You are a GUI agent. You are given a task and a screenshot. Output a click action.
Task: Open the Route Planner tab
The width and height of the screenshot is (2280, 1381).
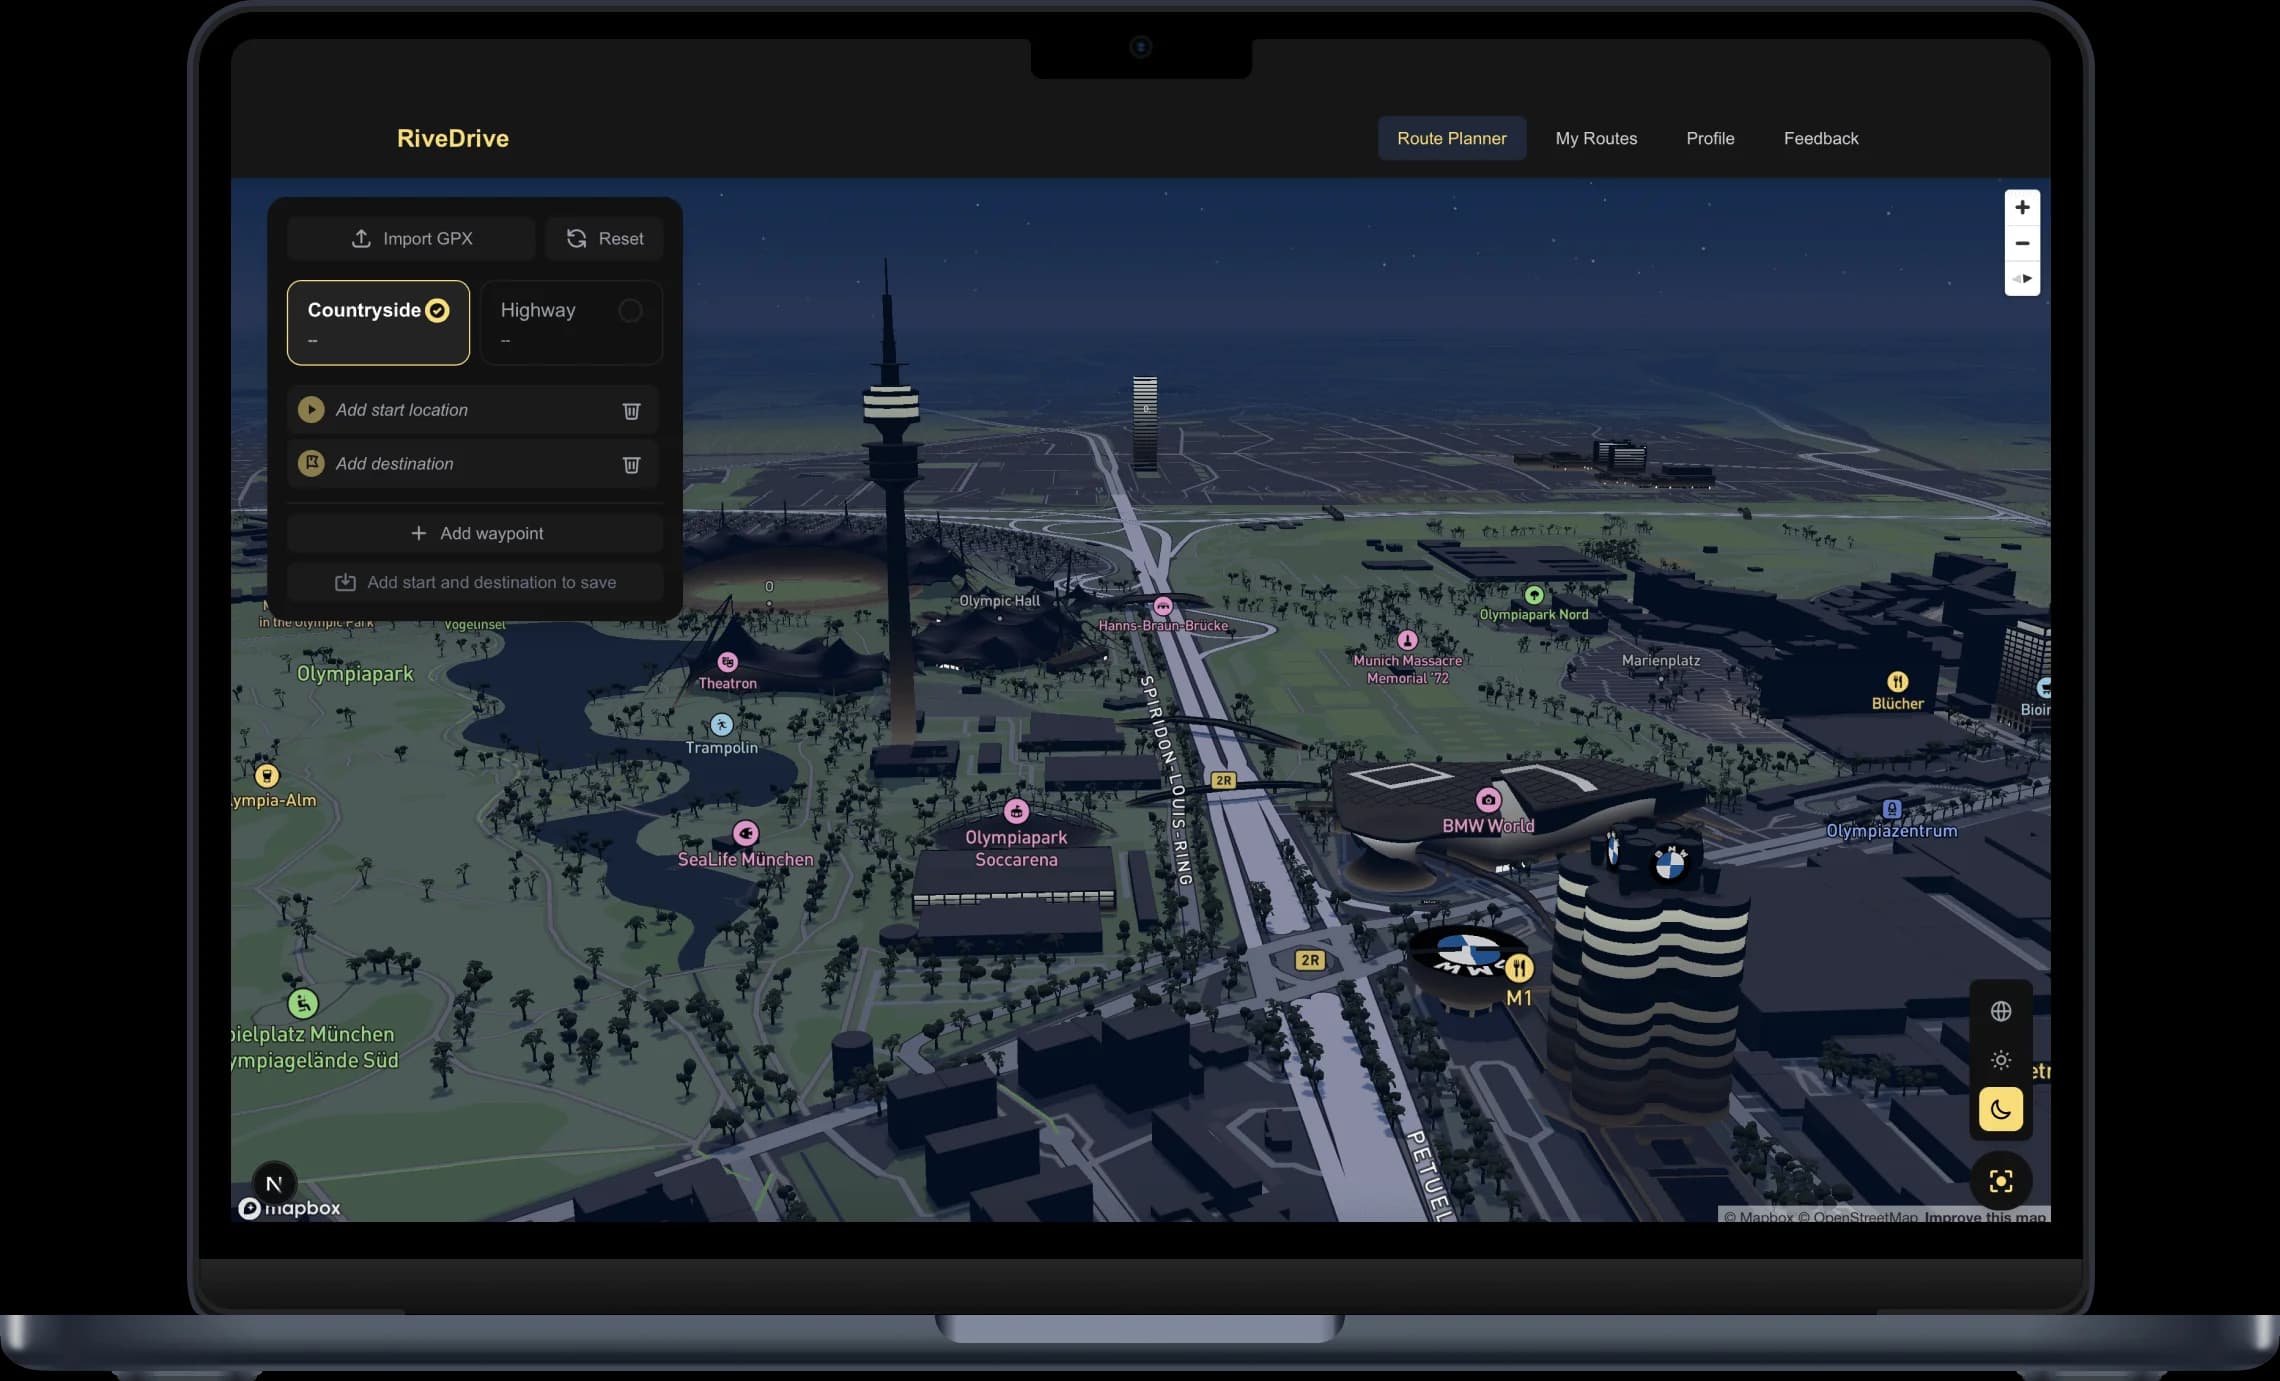tap(1451, 138)
